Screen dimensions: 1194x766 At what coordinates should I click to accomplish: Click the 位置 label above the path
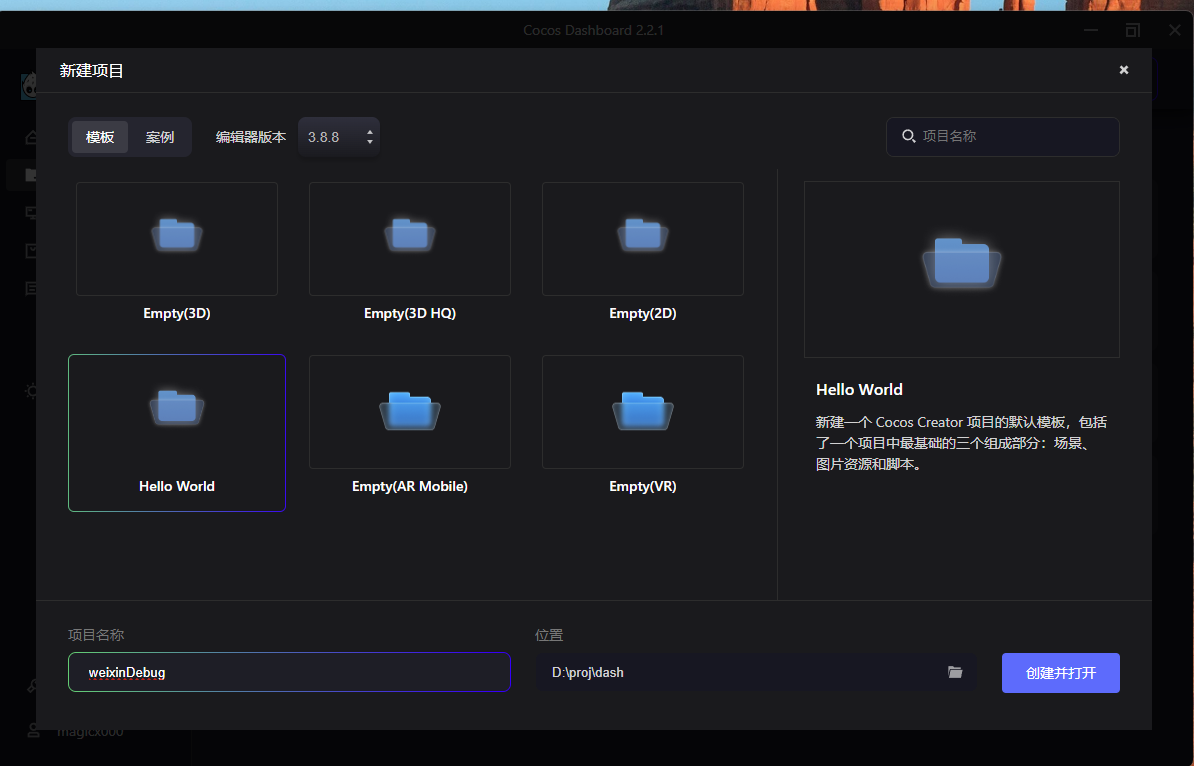549,635
